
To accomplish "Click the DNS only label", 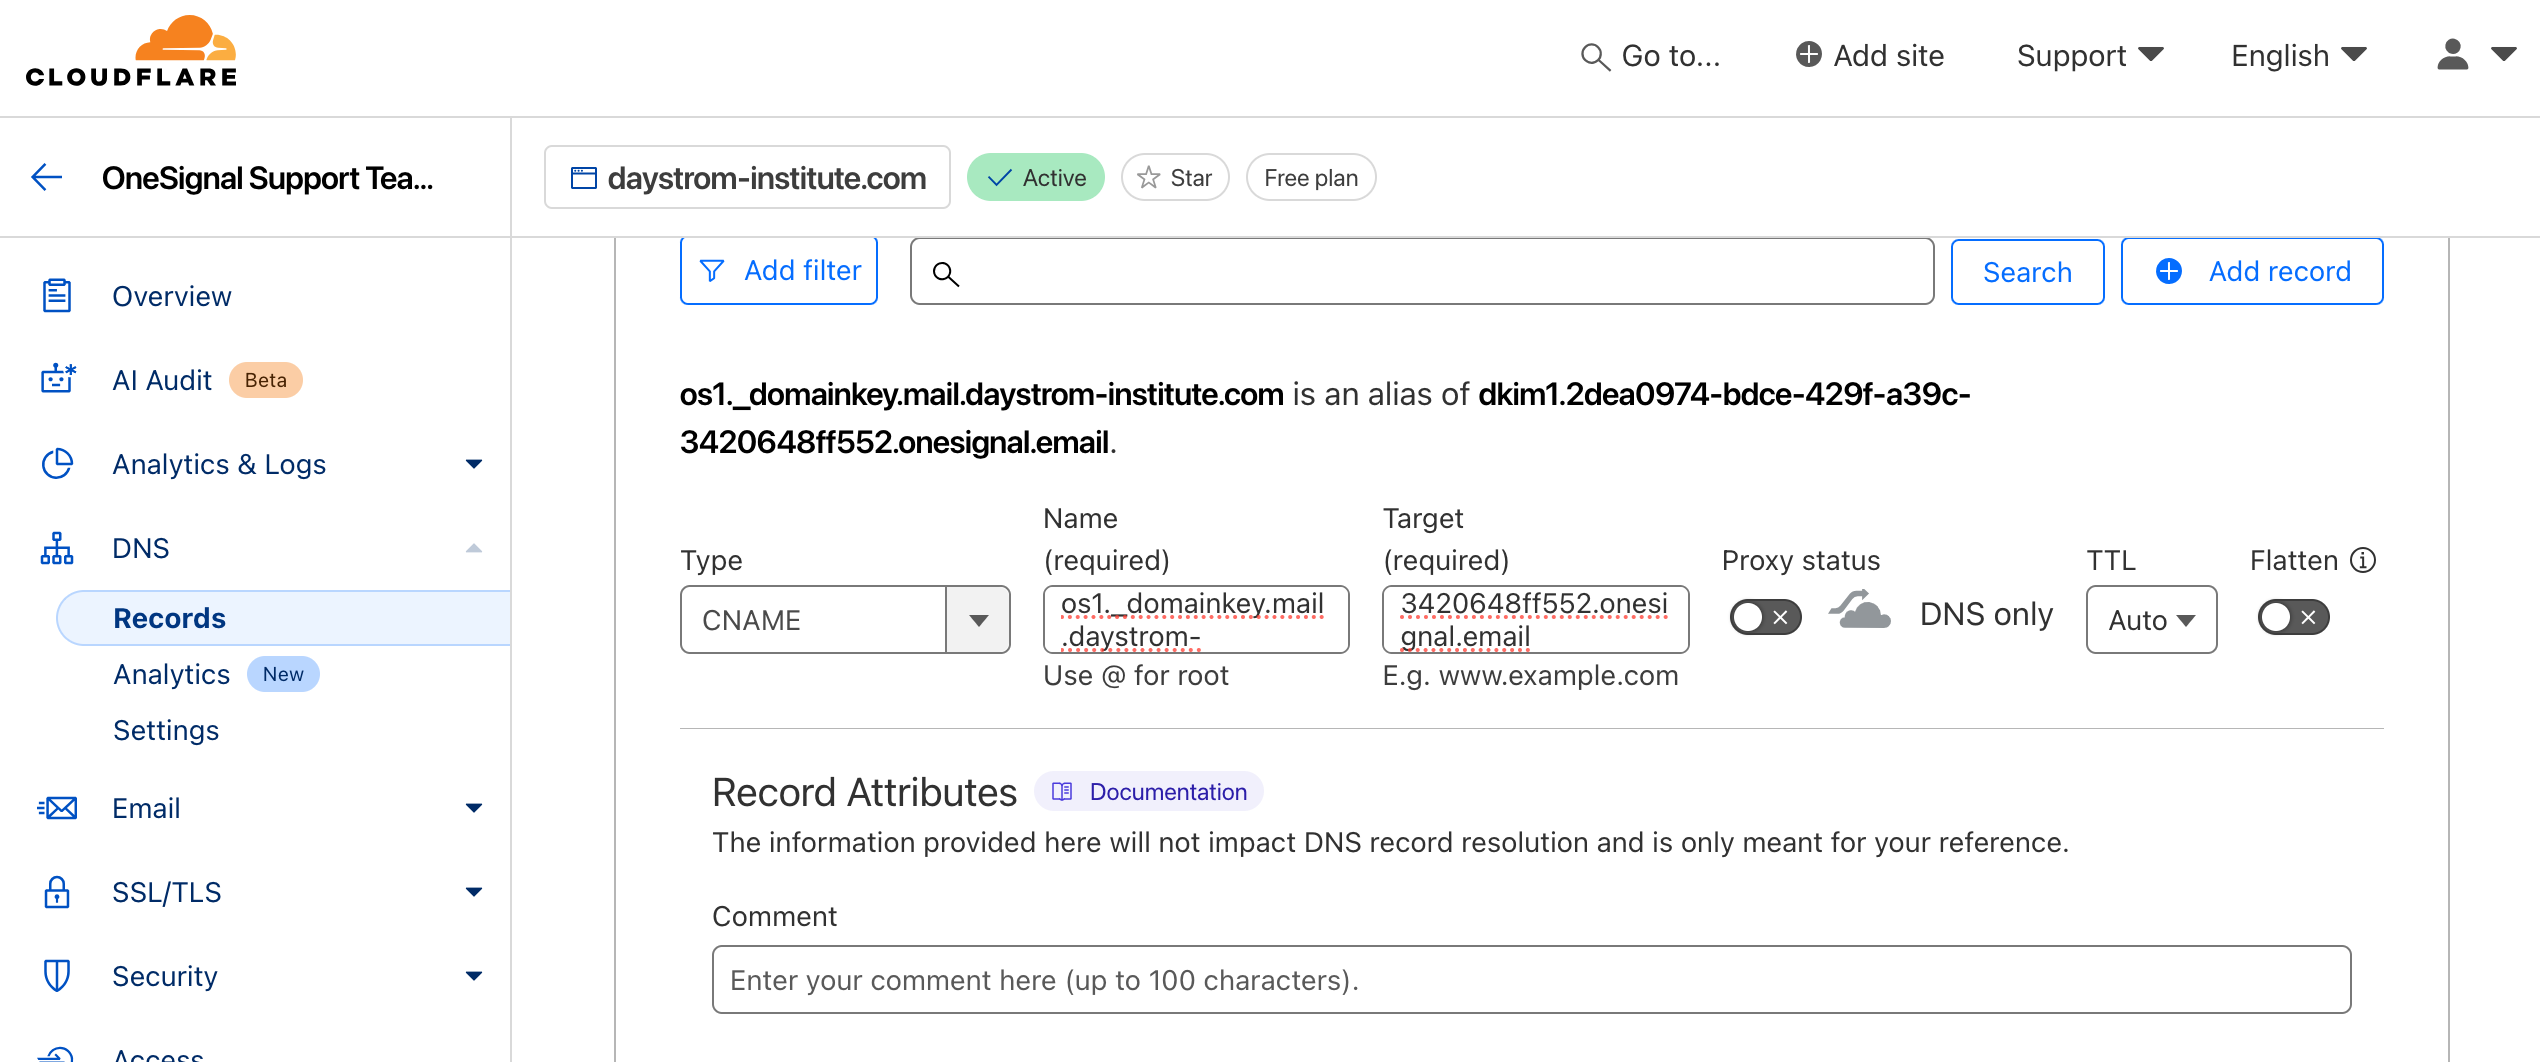I will (x=1986, y=614).
